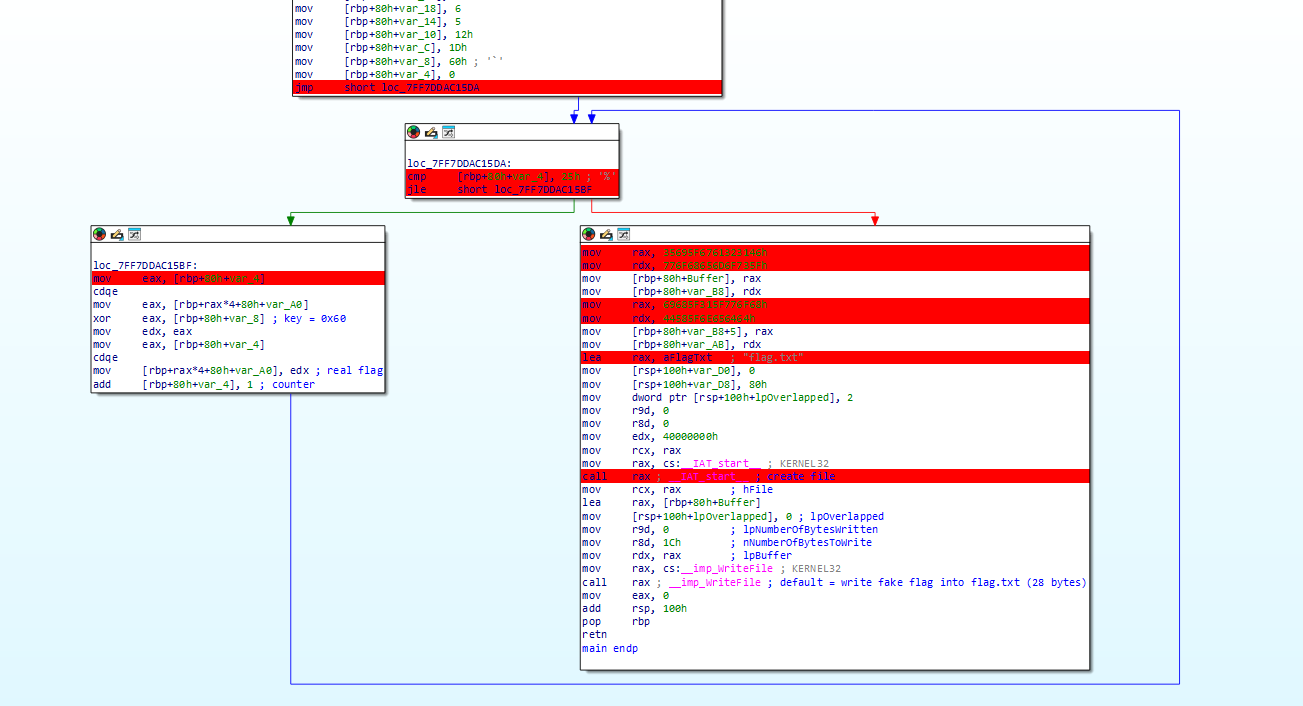Viewport: 1303px width, 706px height.
Task: Click the highlighted mov rax, 69685F315F776F68h line
Action: point(835,304)
